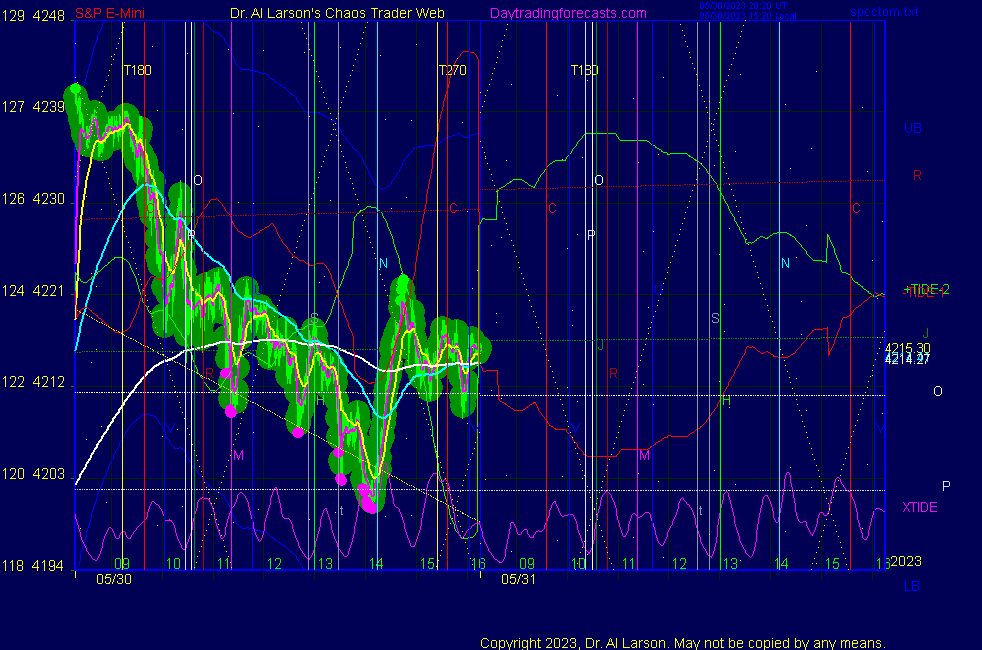The height and width of the screenshot is (650, 982).
Task: Click the red "S&P E-Mini" chart title
Action: pos(110,13)
